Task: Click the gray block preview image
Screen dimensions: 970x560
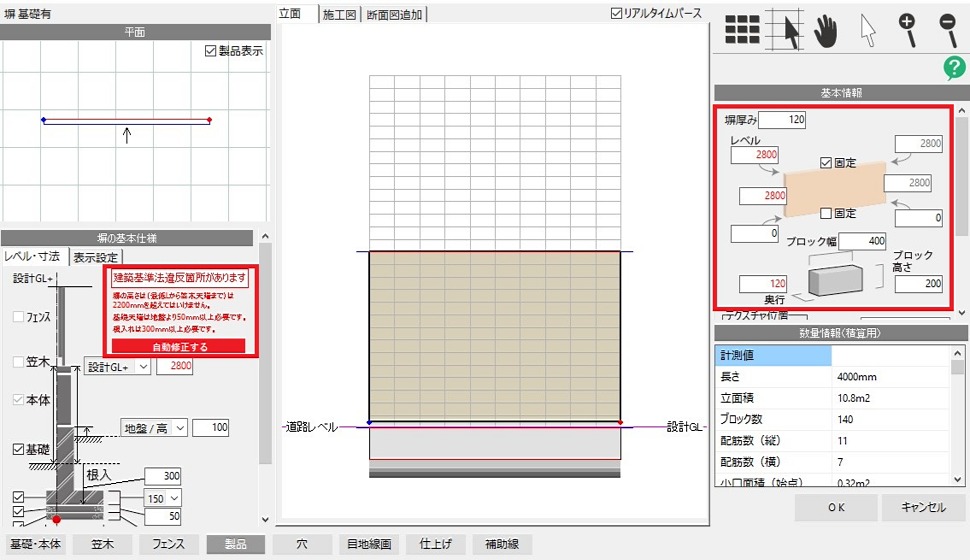Action: coord(835,280)
